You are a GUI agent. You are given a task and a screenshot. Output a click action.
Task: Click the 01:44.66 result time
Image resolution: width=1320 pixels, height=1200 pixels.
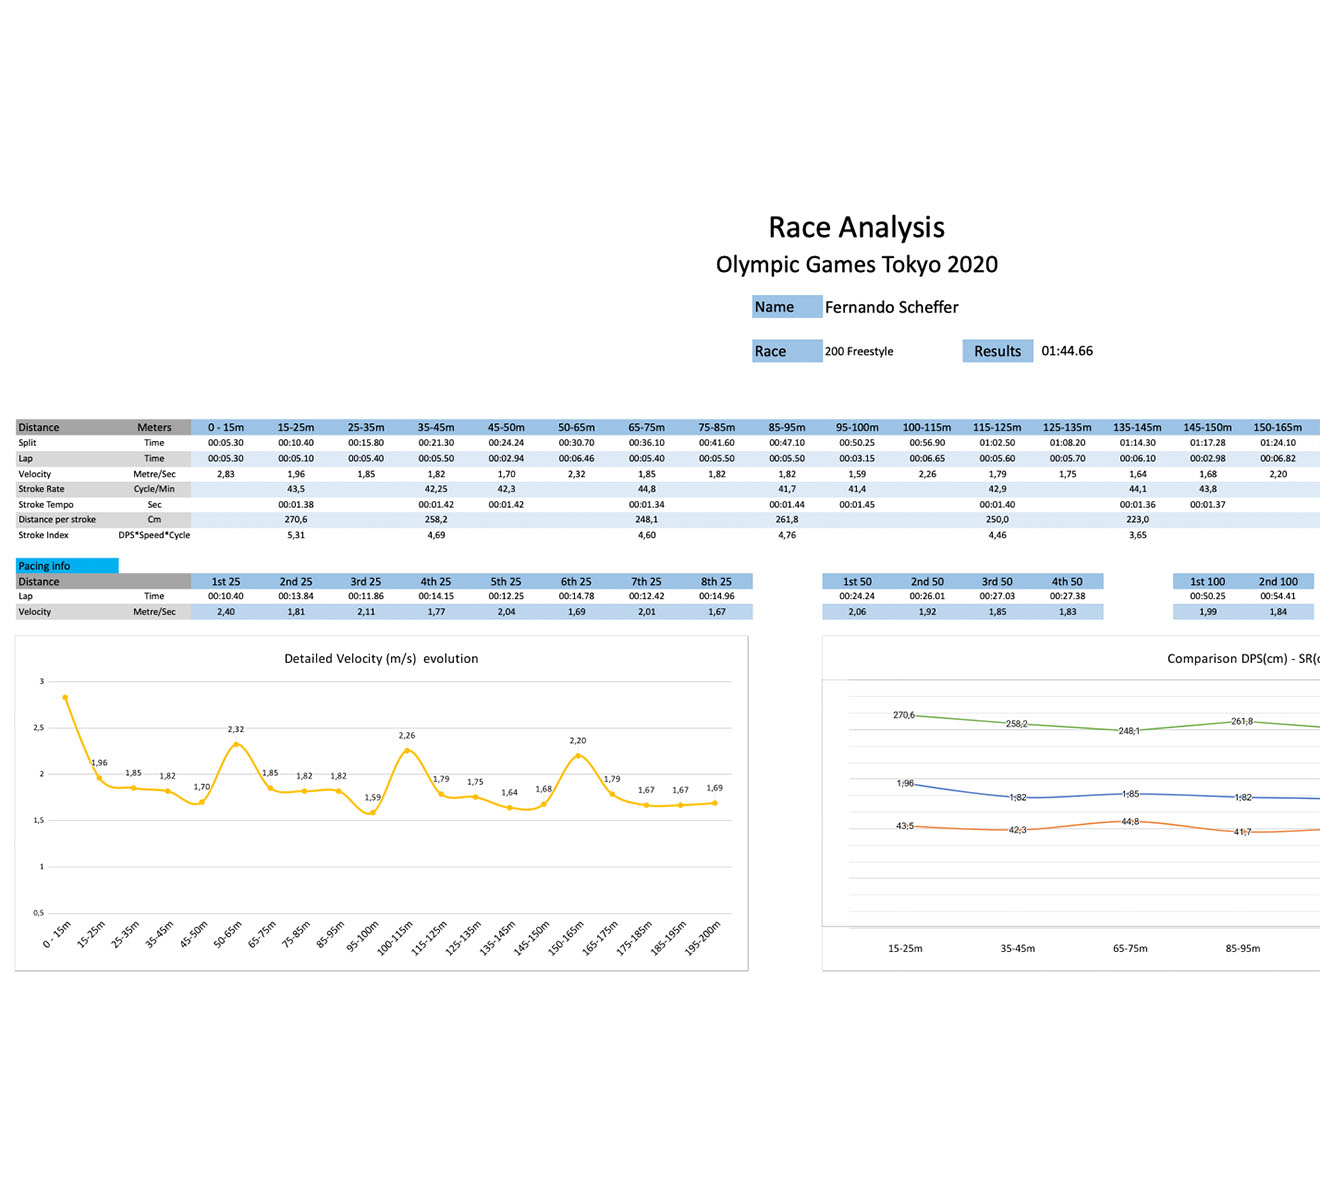(x=1067, y=351)
